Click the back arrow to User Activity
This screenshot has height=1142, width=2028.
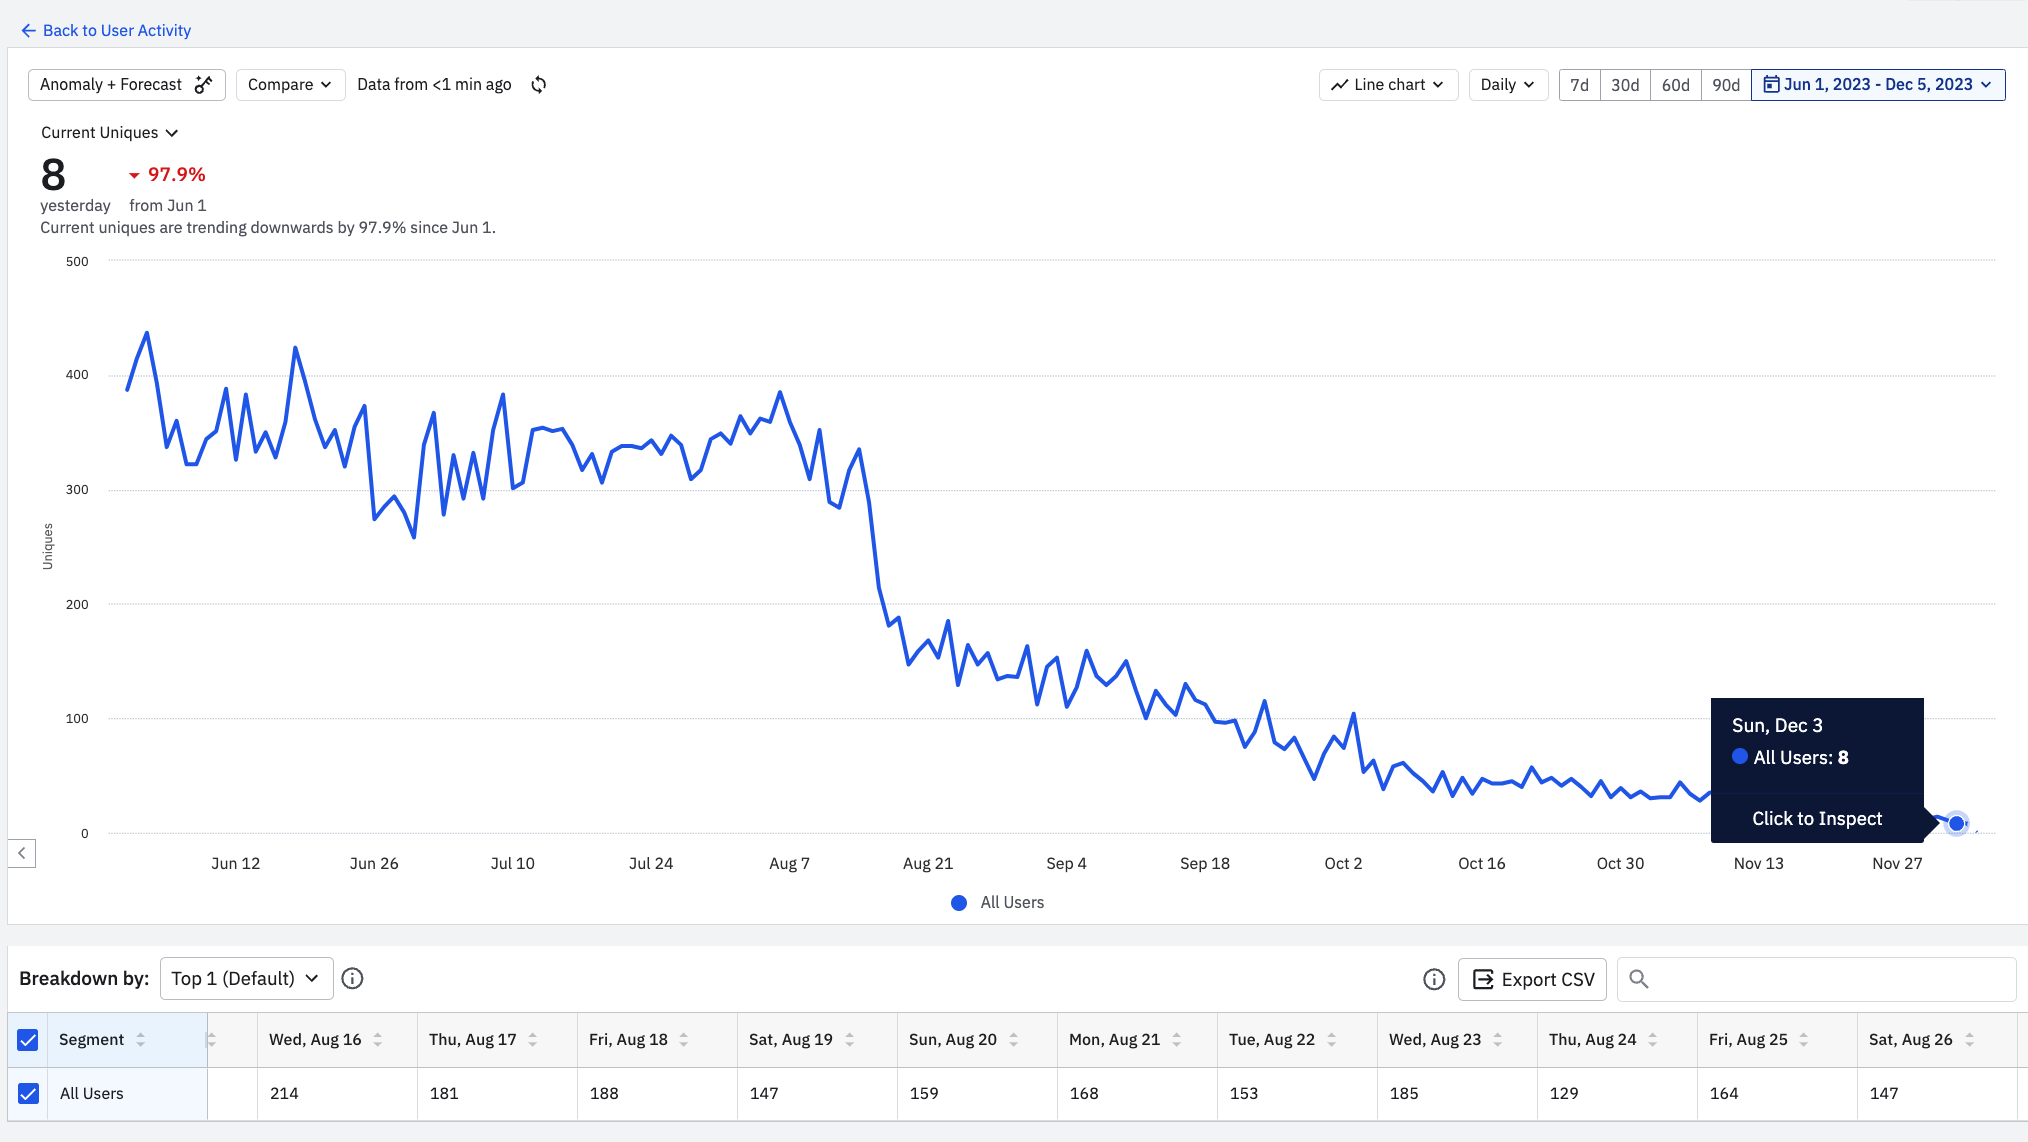pos(28,31)
